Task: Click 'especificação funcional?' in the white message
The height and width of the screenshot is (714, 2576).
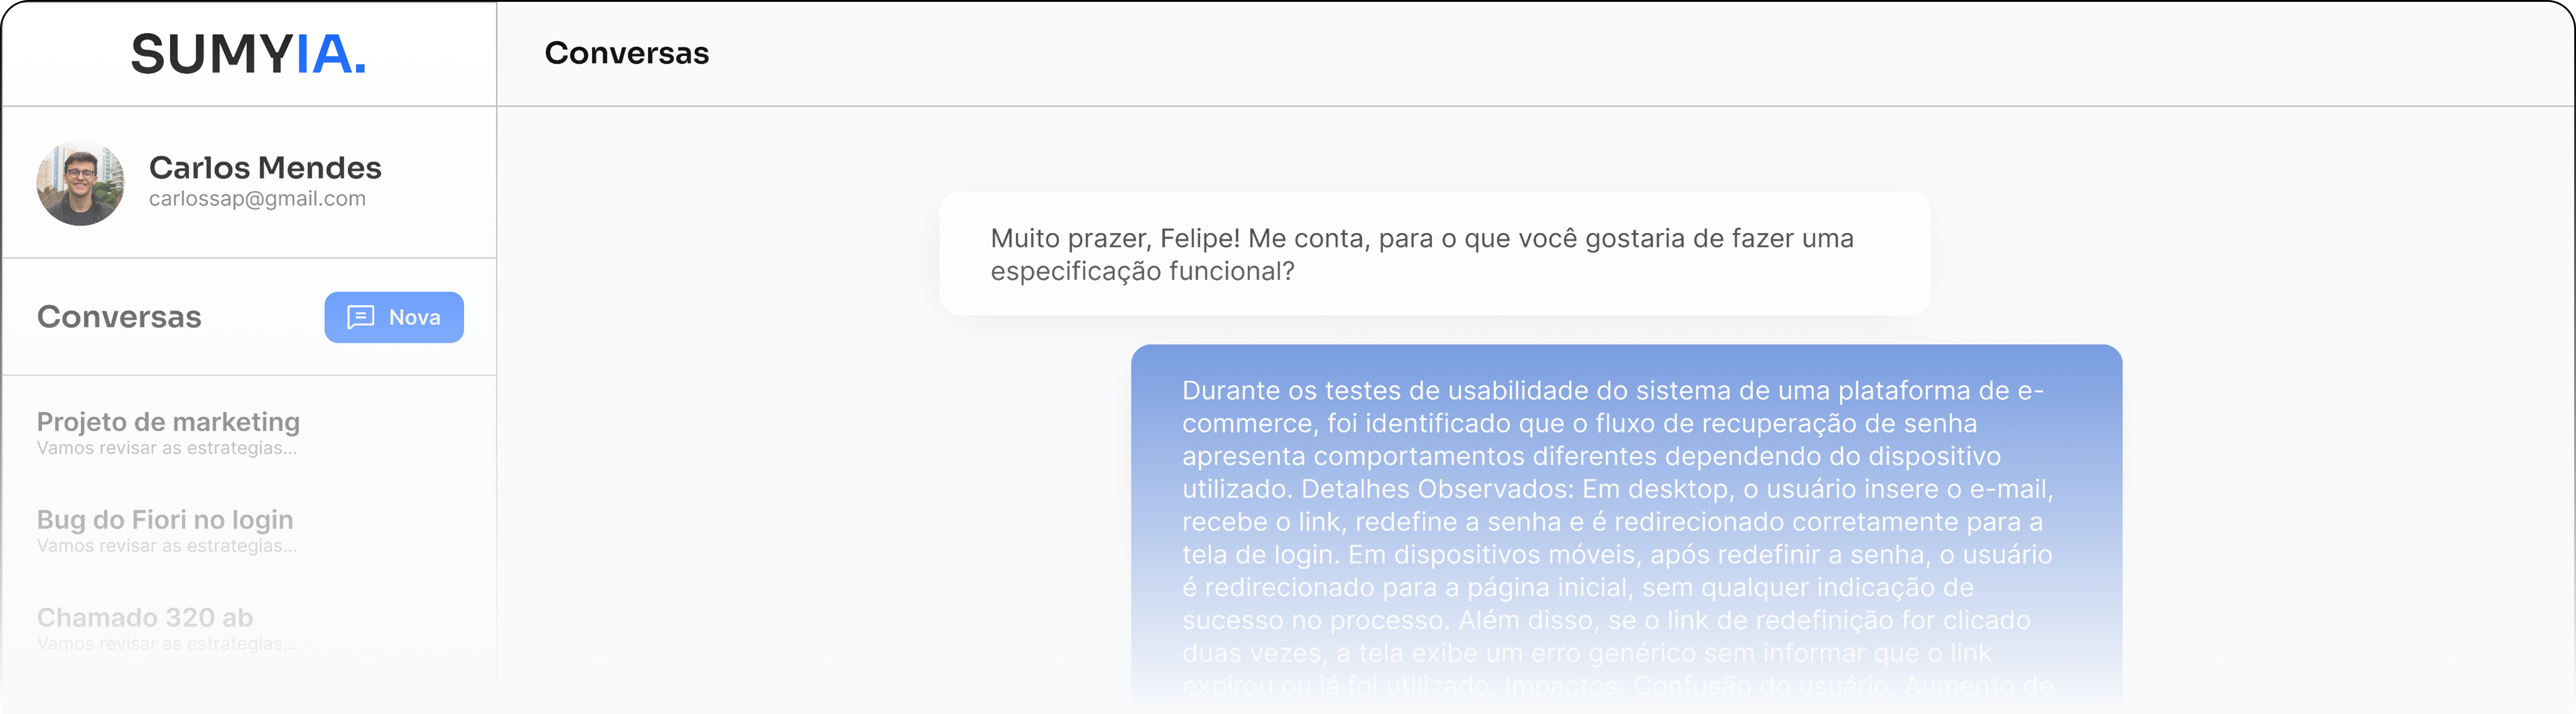Action: tap(1142, 272)
